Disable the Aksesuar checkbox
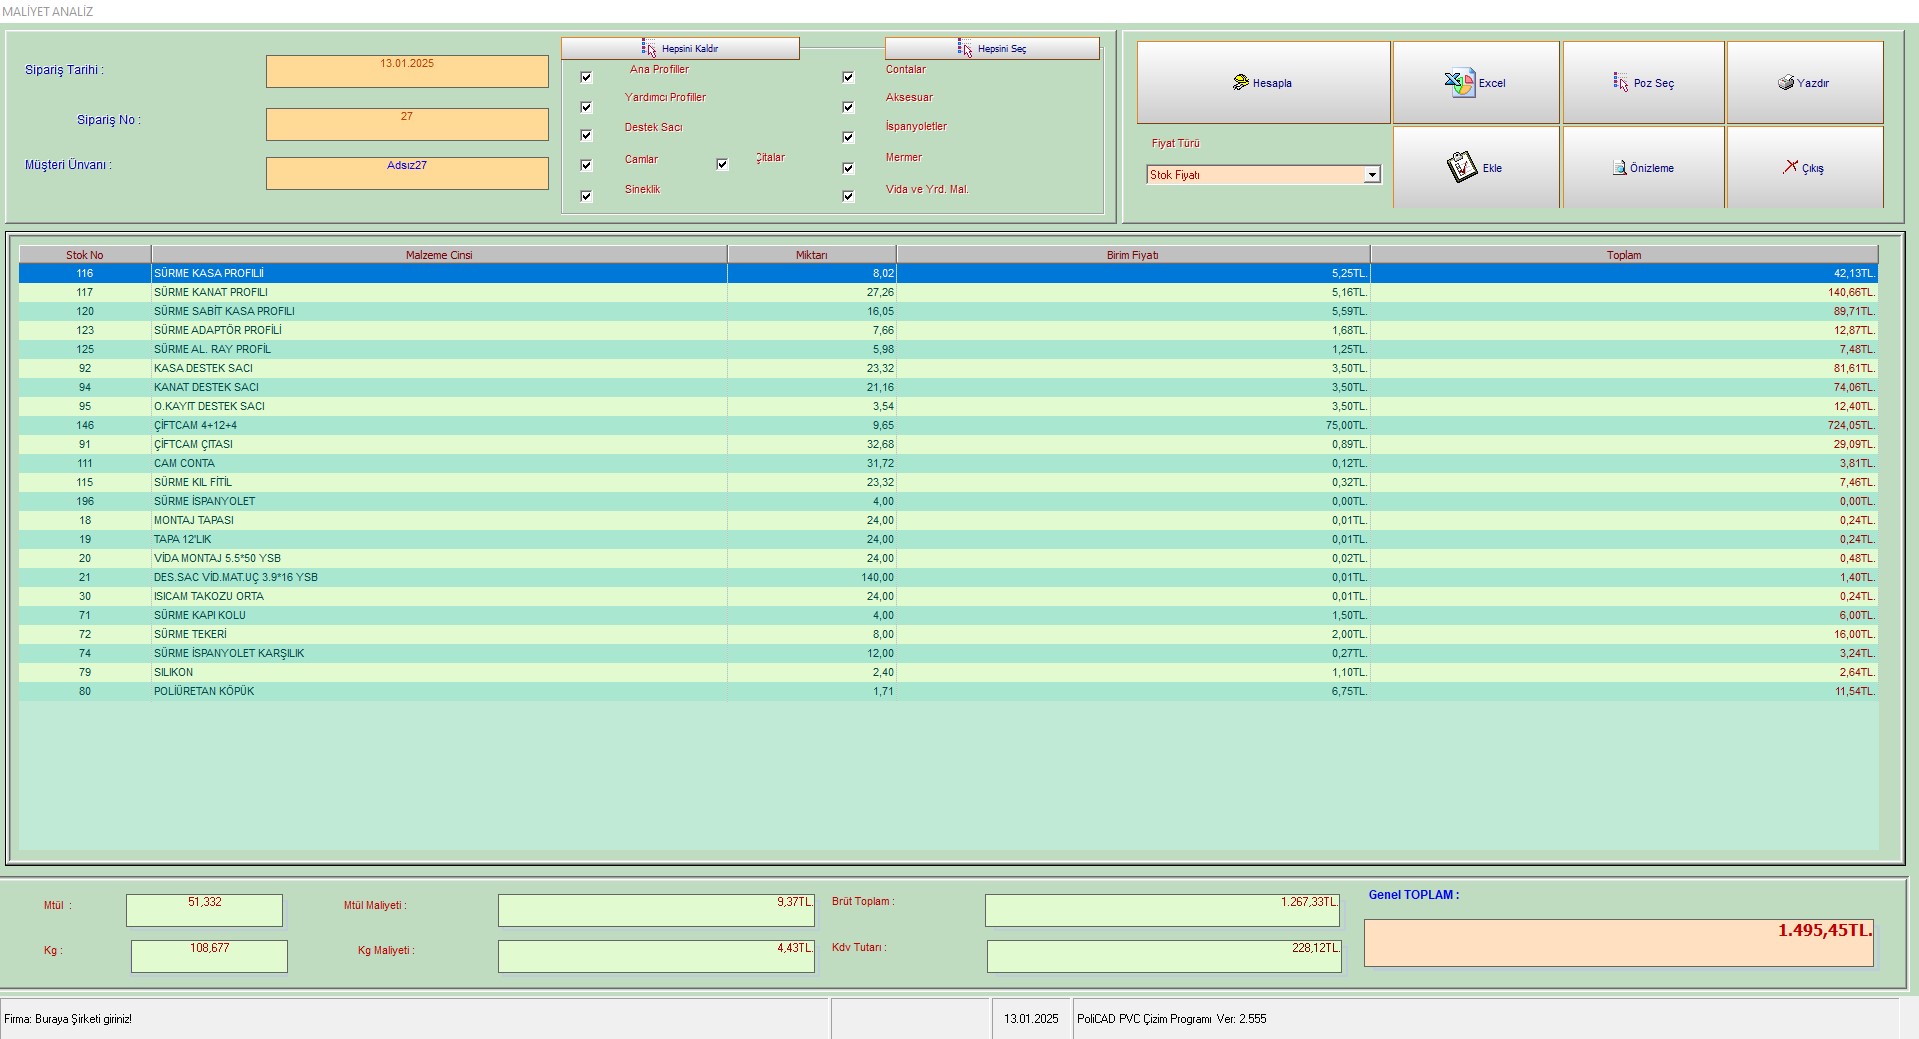 click(x=848, y=107)
